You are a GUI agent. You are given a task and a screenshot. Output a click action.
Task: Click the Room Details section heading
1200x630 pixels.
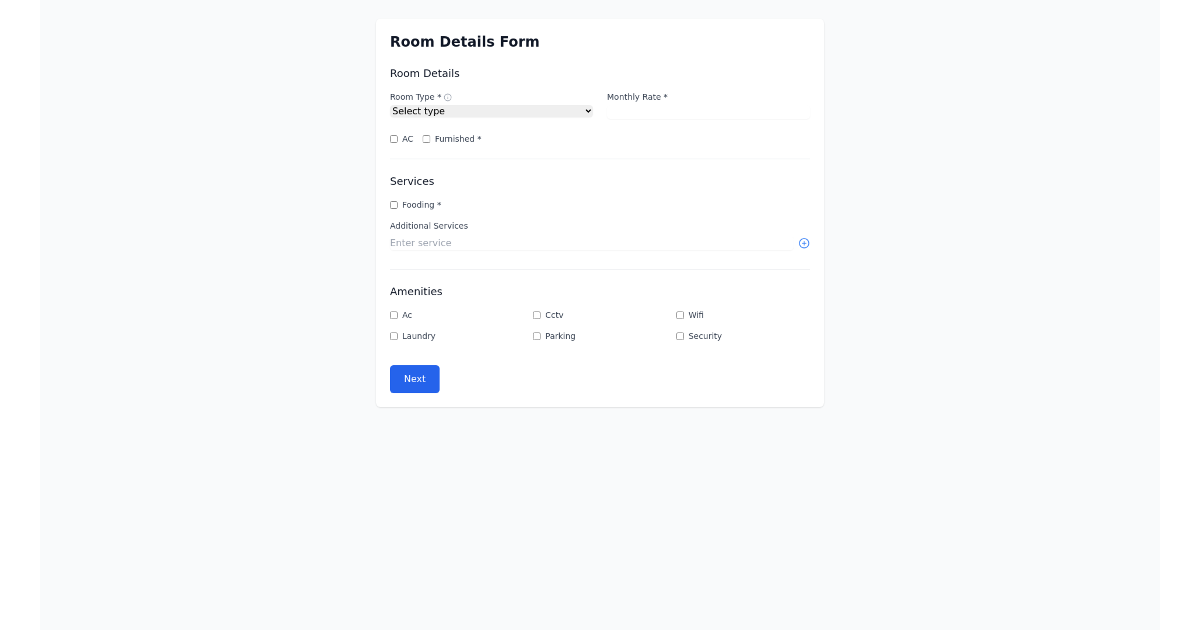pos(424,73)
